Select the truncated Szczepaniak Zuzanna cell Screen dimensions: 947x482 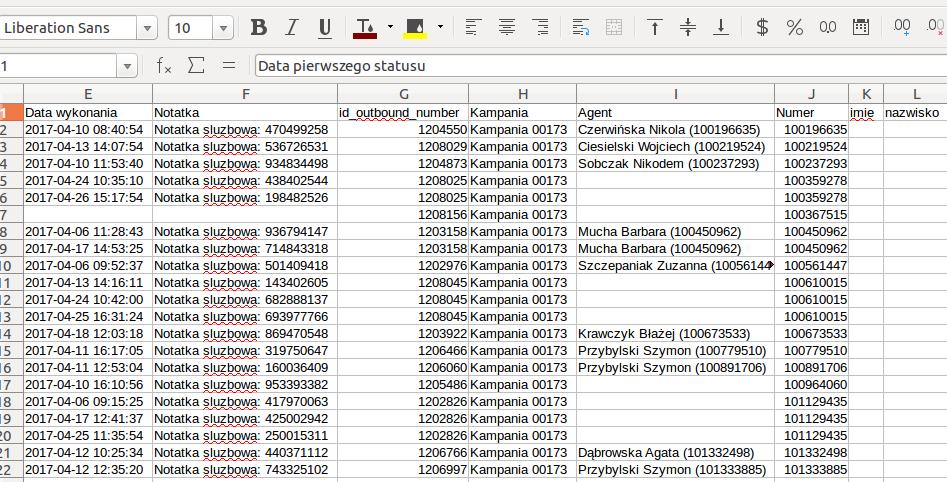click(676, 266)
